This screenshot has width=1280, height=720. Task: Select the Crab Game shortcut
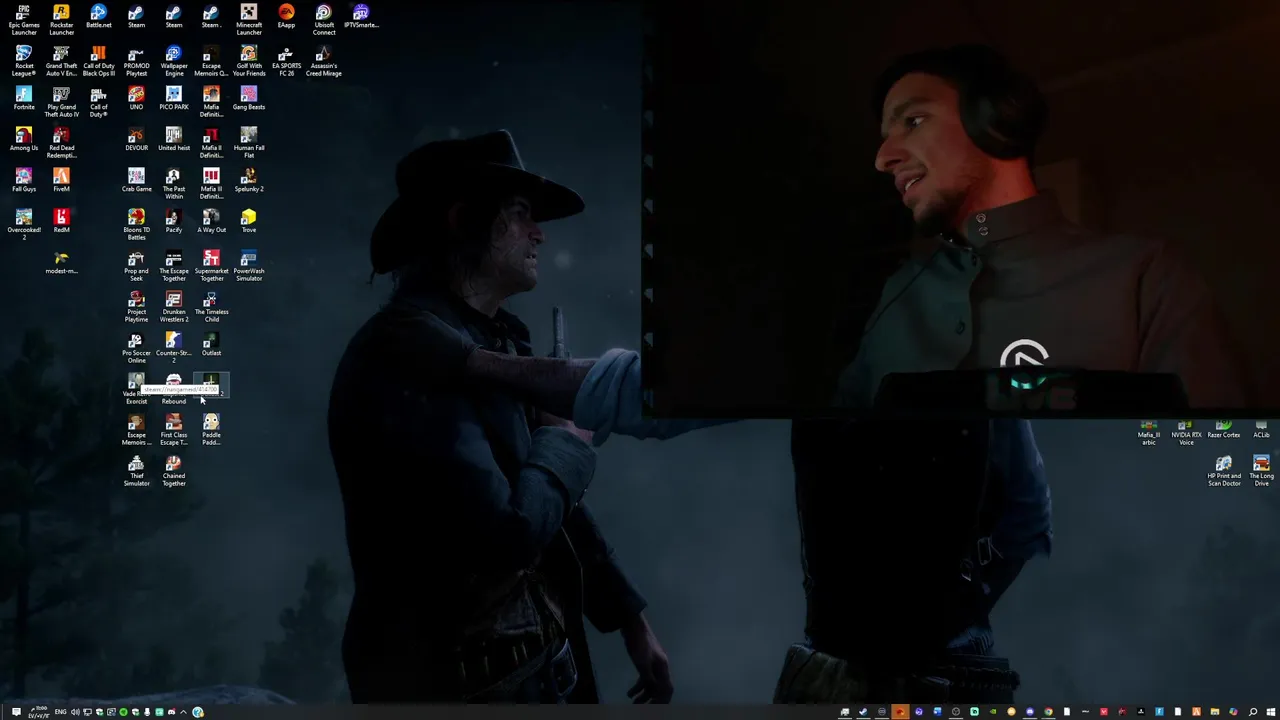(136, 181)
